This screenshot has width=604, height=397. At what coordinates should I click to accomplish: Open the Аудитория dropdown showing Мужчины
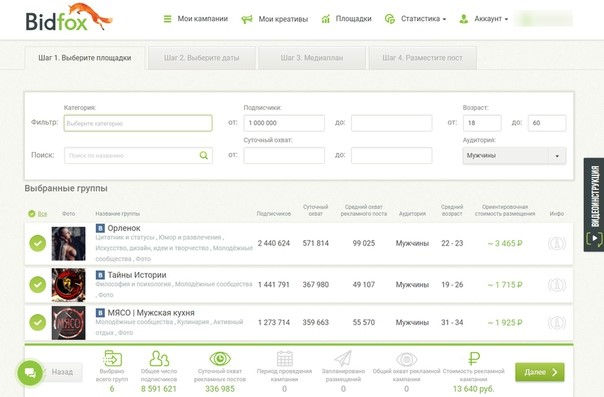click(x=514, y=156)
